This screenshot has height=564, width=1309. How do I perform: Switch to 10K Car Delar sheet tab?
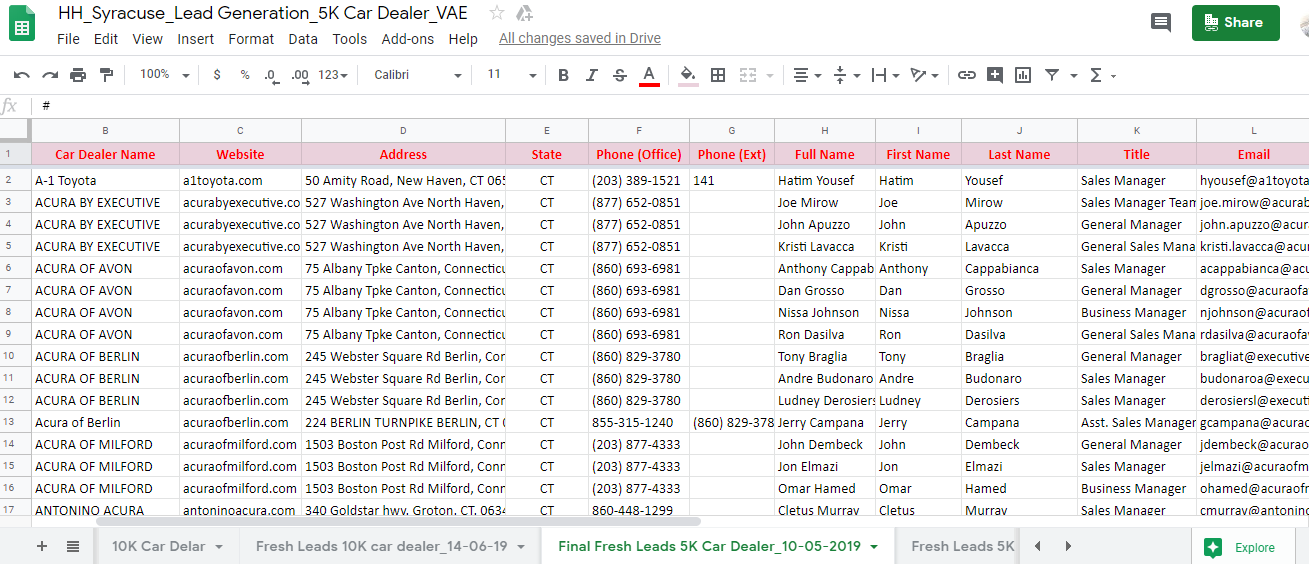click(158, 546)
